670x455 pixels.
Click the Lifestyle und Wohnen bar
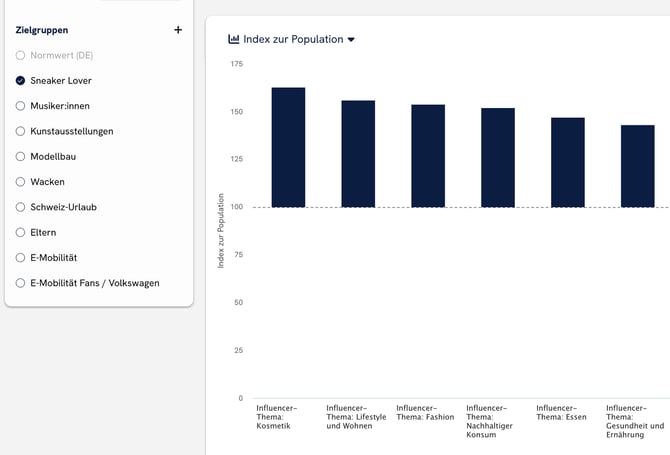(358, 154)
